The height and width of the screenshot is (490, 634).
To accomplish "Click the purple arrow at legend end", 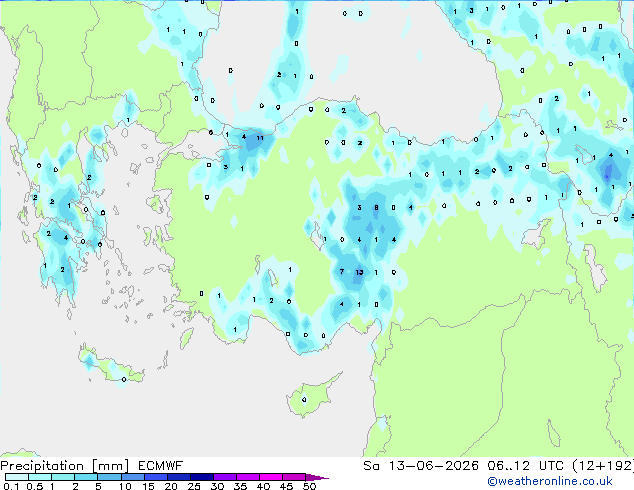I will (317, 477).
